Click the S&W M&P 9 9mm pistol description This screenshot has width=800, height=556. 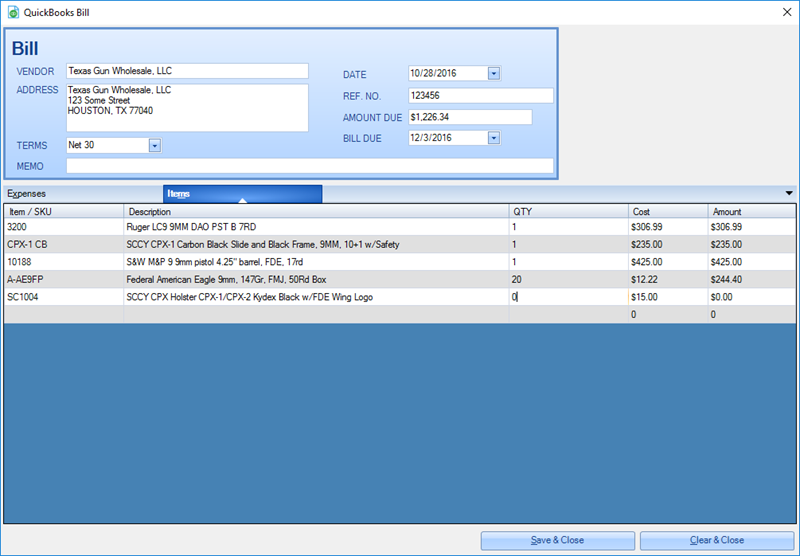click(x=316, y=262)
